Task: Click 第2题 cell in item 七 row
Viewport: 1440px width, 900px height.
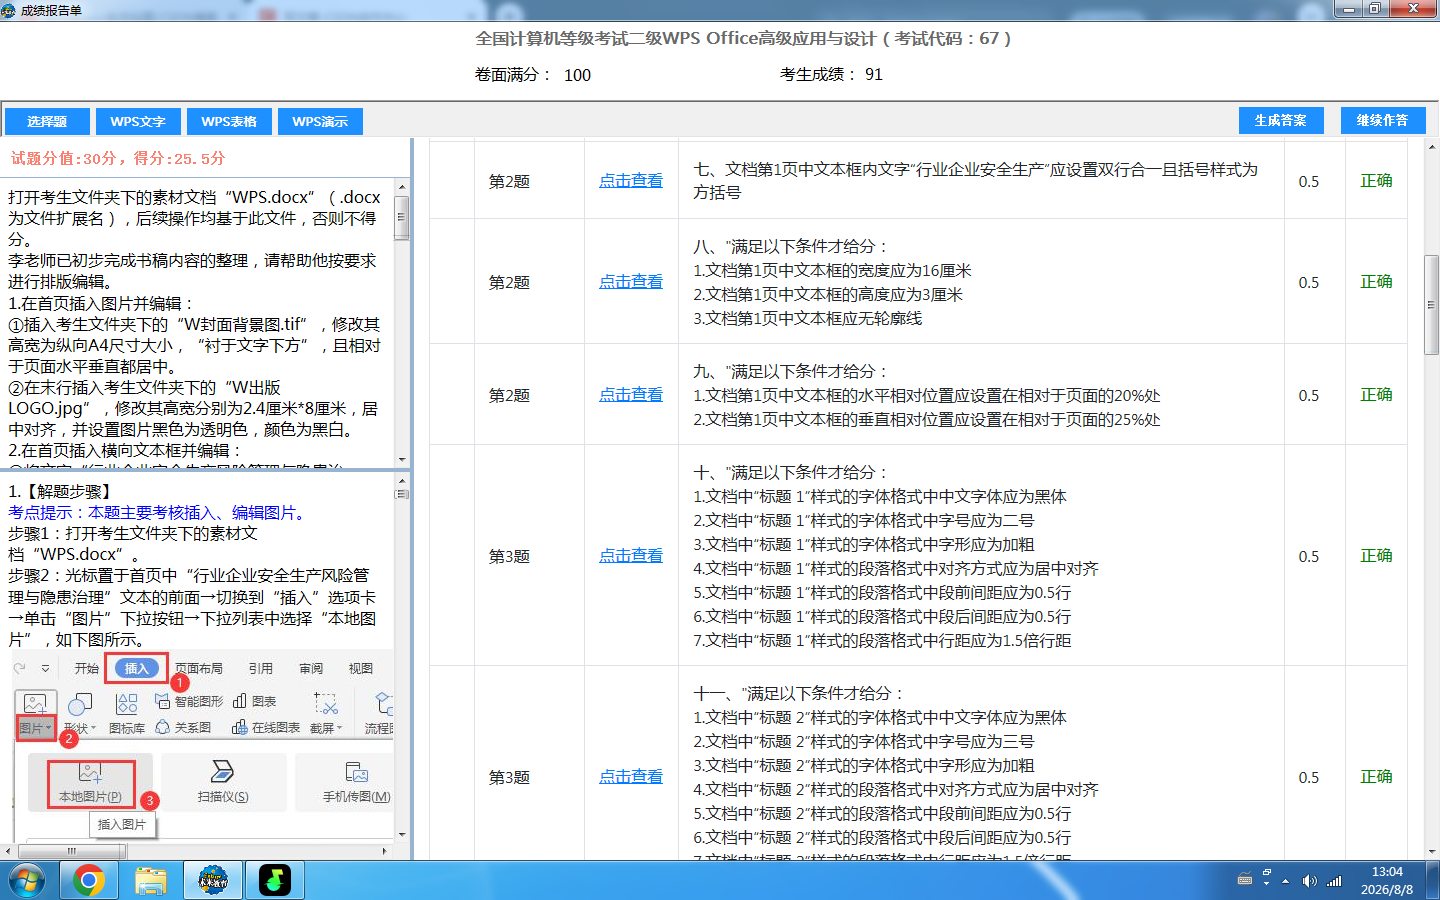Action: [509, 181]
